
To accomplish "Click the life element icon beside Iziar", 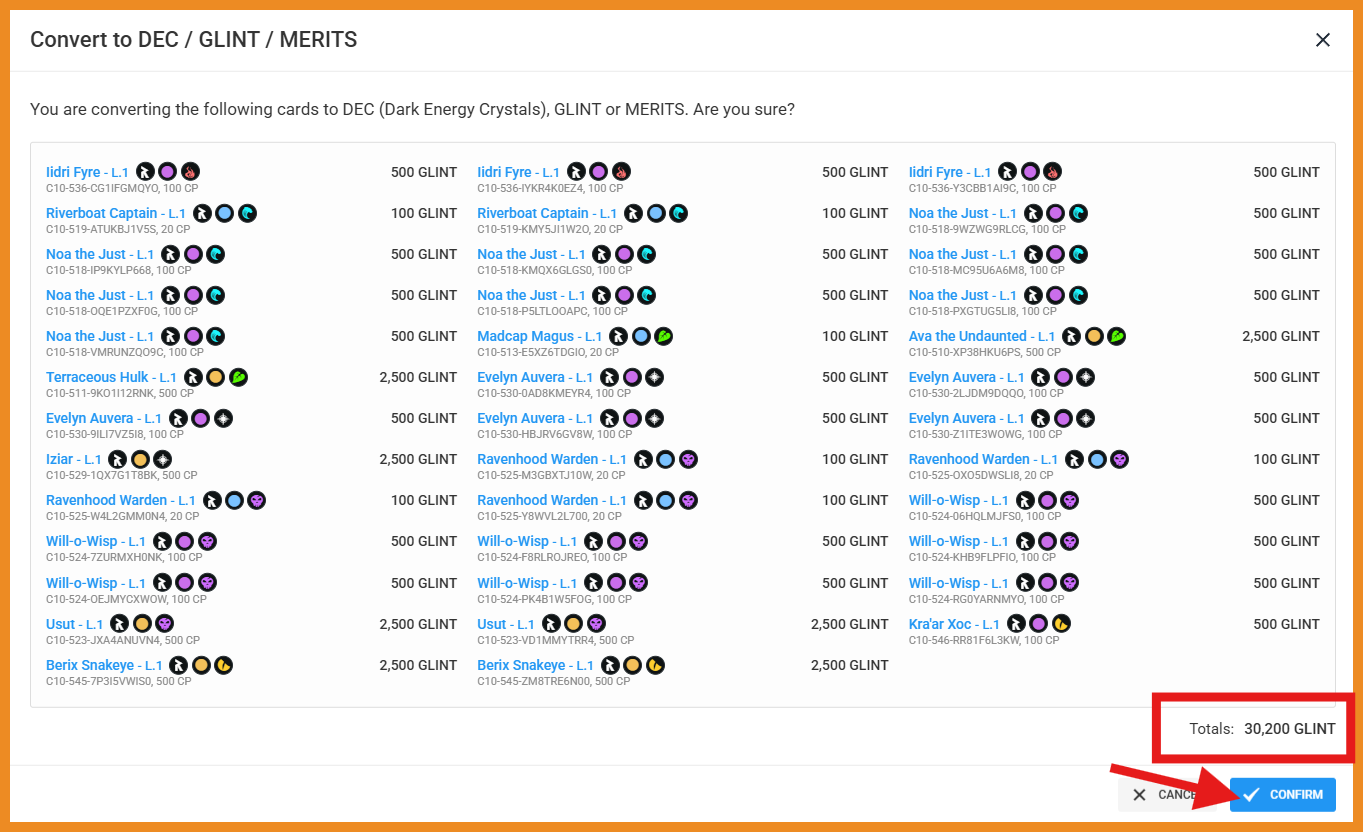I will click(x=162, y=460).
